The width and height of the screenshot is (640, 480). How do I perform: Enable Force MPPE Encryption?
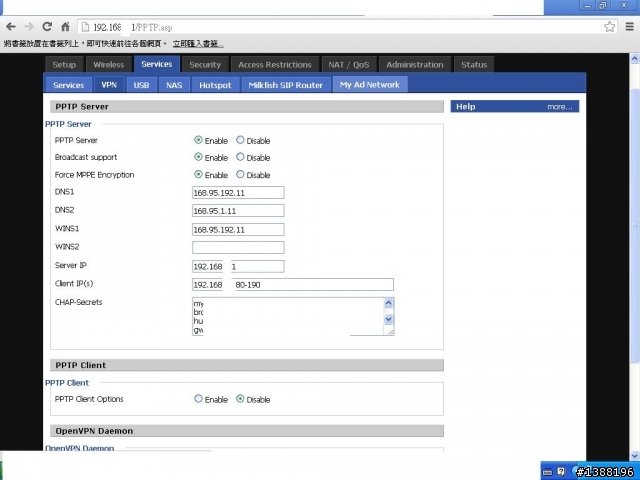coord(198,174)
